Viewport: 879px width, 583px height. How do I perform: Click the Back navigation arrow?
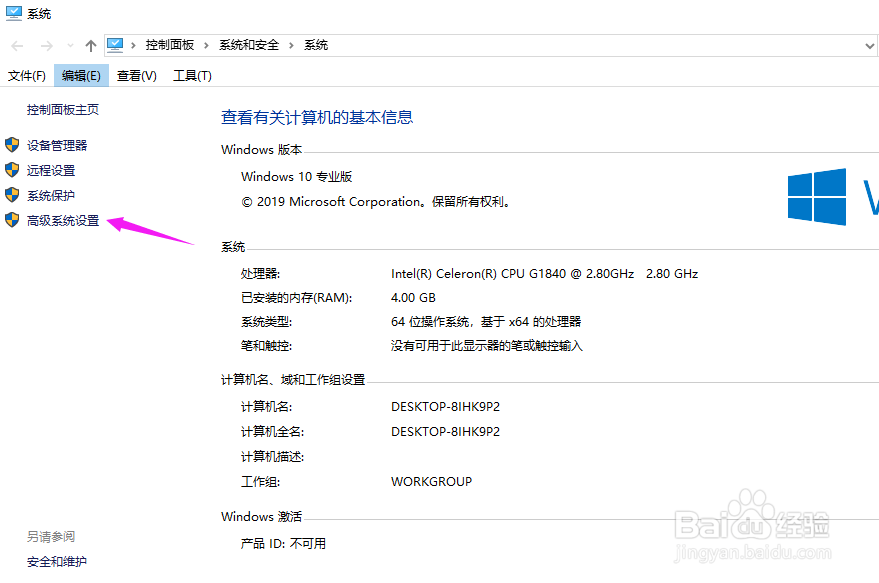pos(17,46)
